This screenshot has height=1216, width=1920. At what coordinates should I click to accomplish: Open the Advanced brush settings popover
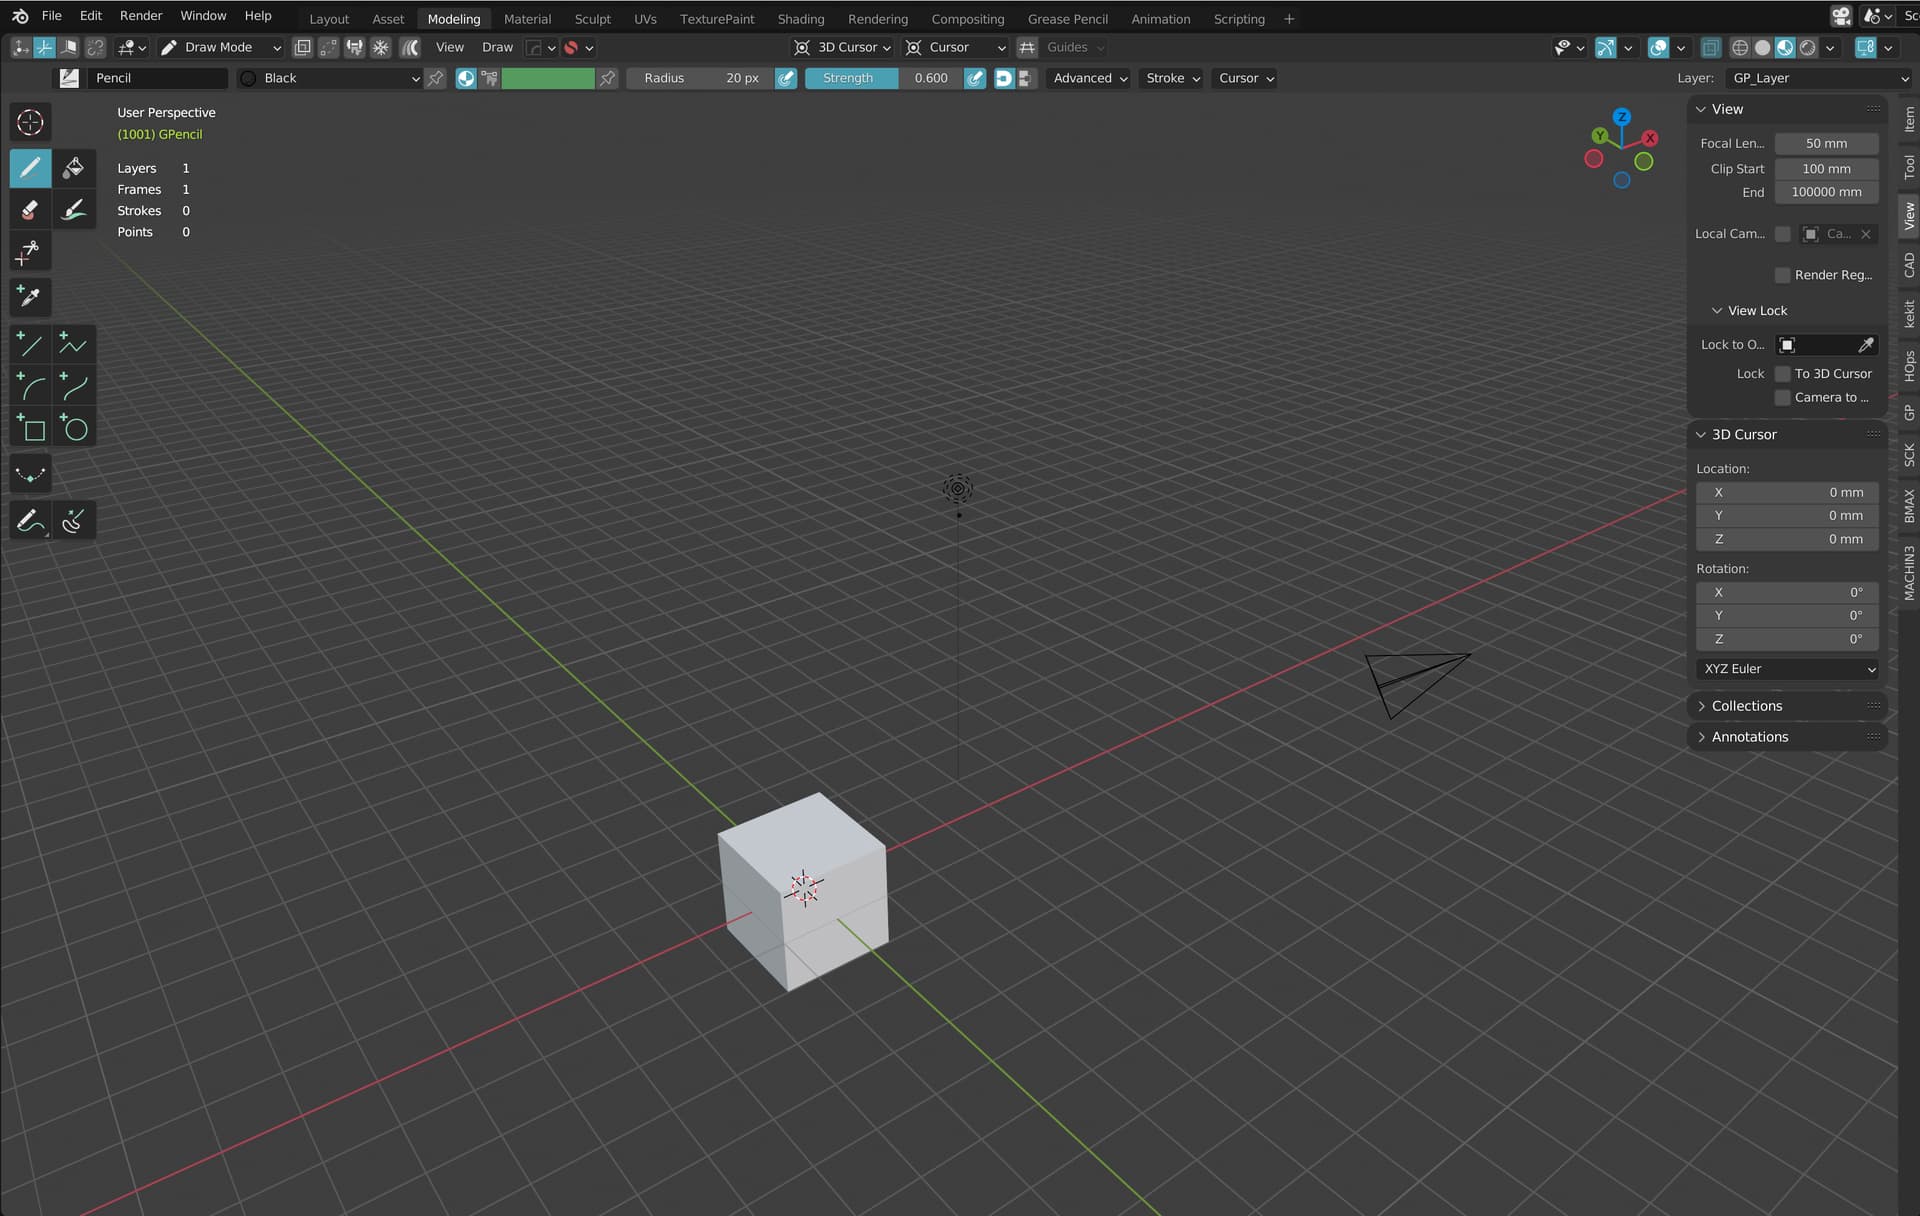coord(1089,78)
